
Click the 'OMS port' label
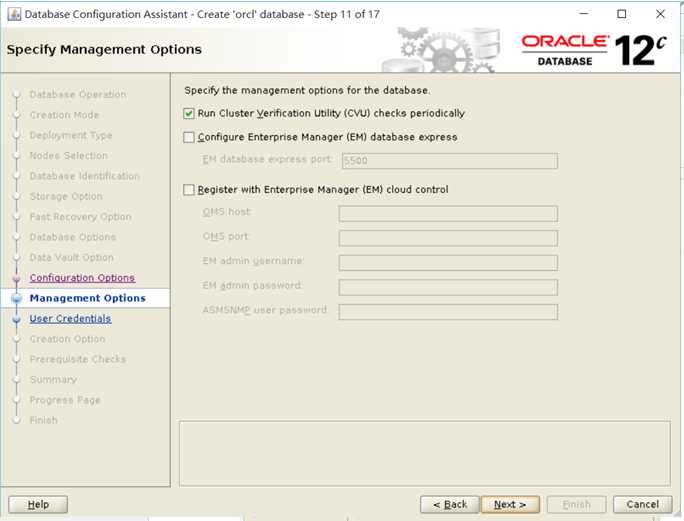[x=226, y=236]
